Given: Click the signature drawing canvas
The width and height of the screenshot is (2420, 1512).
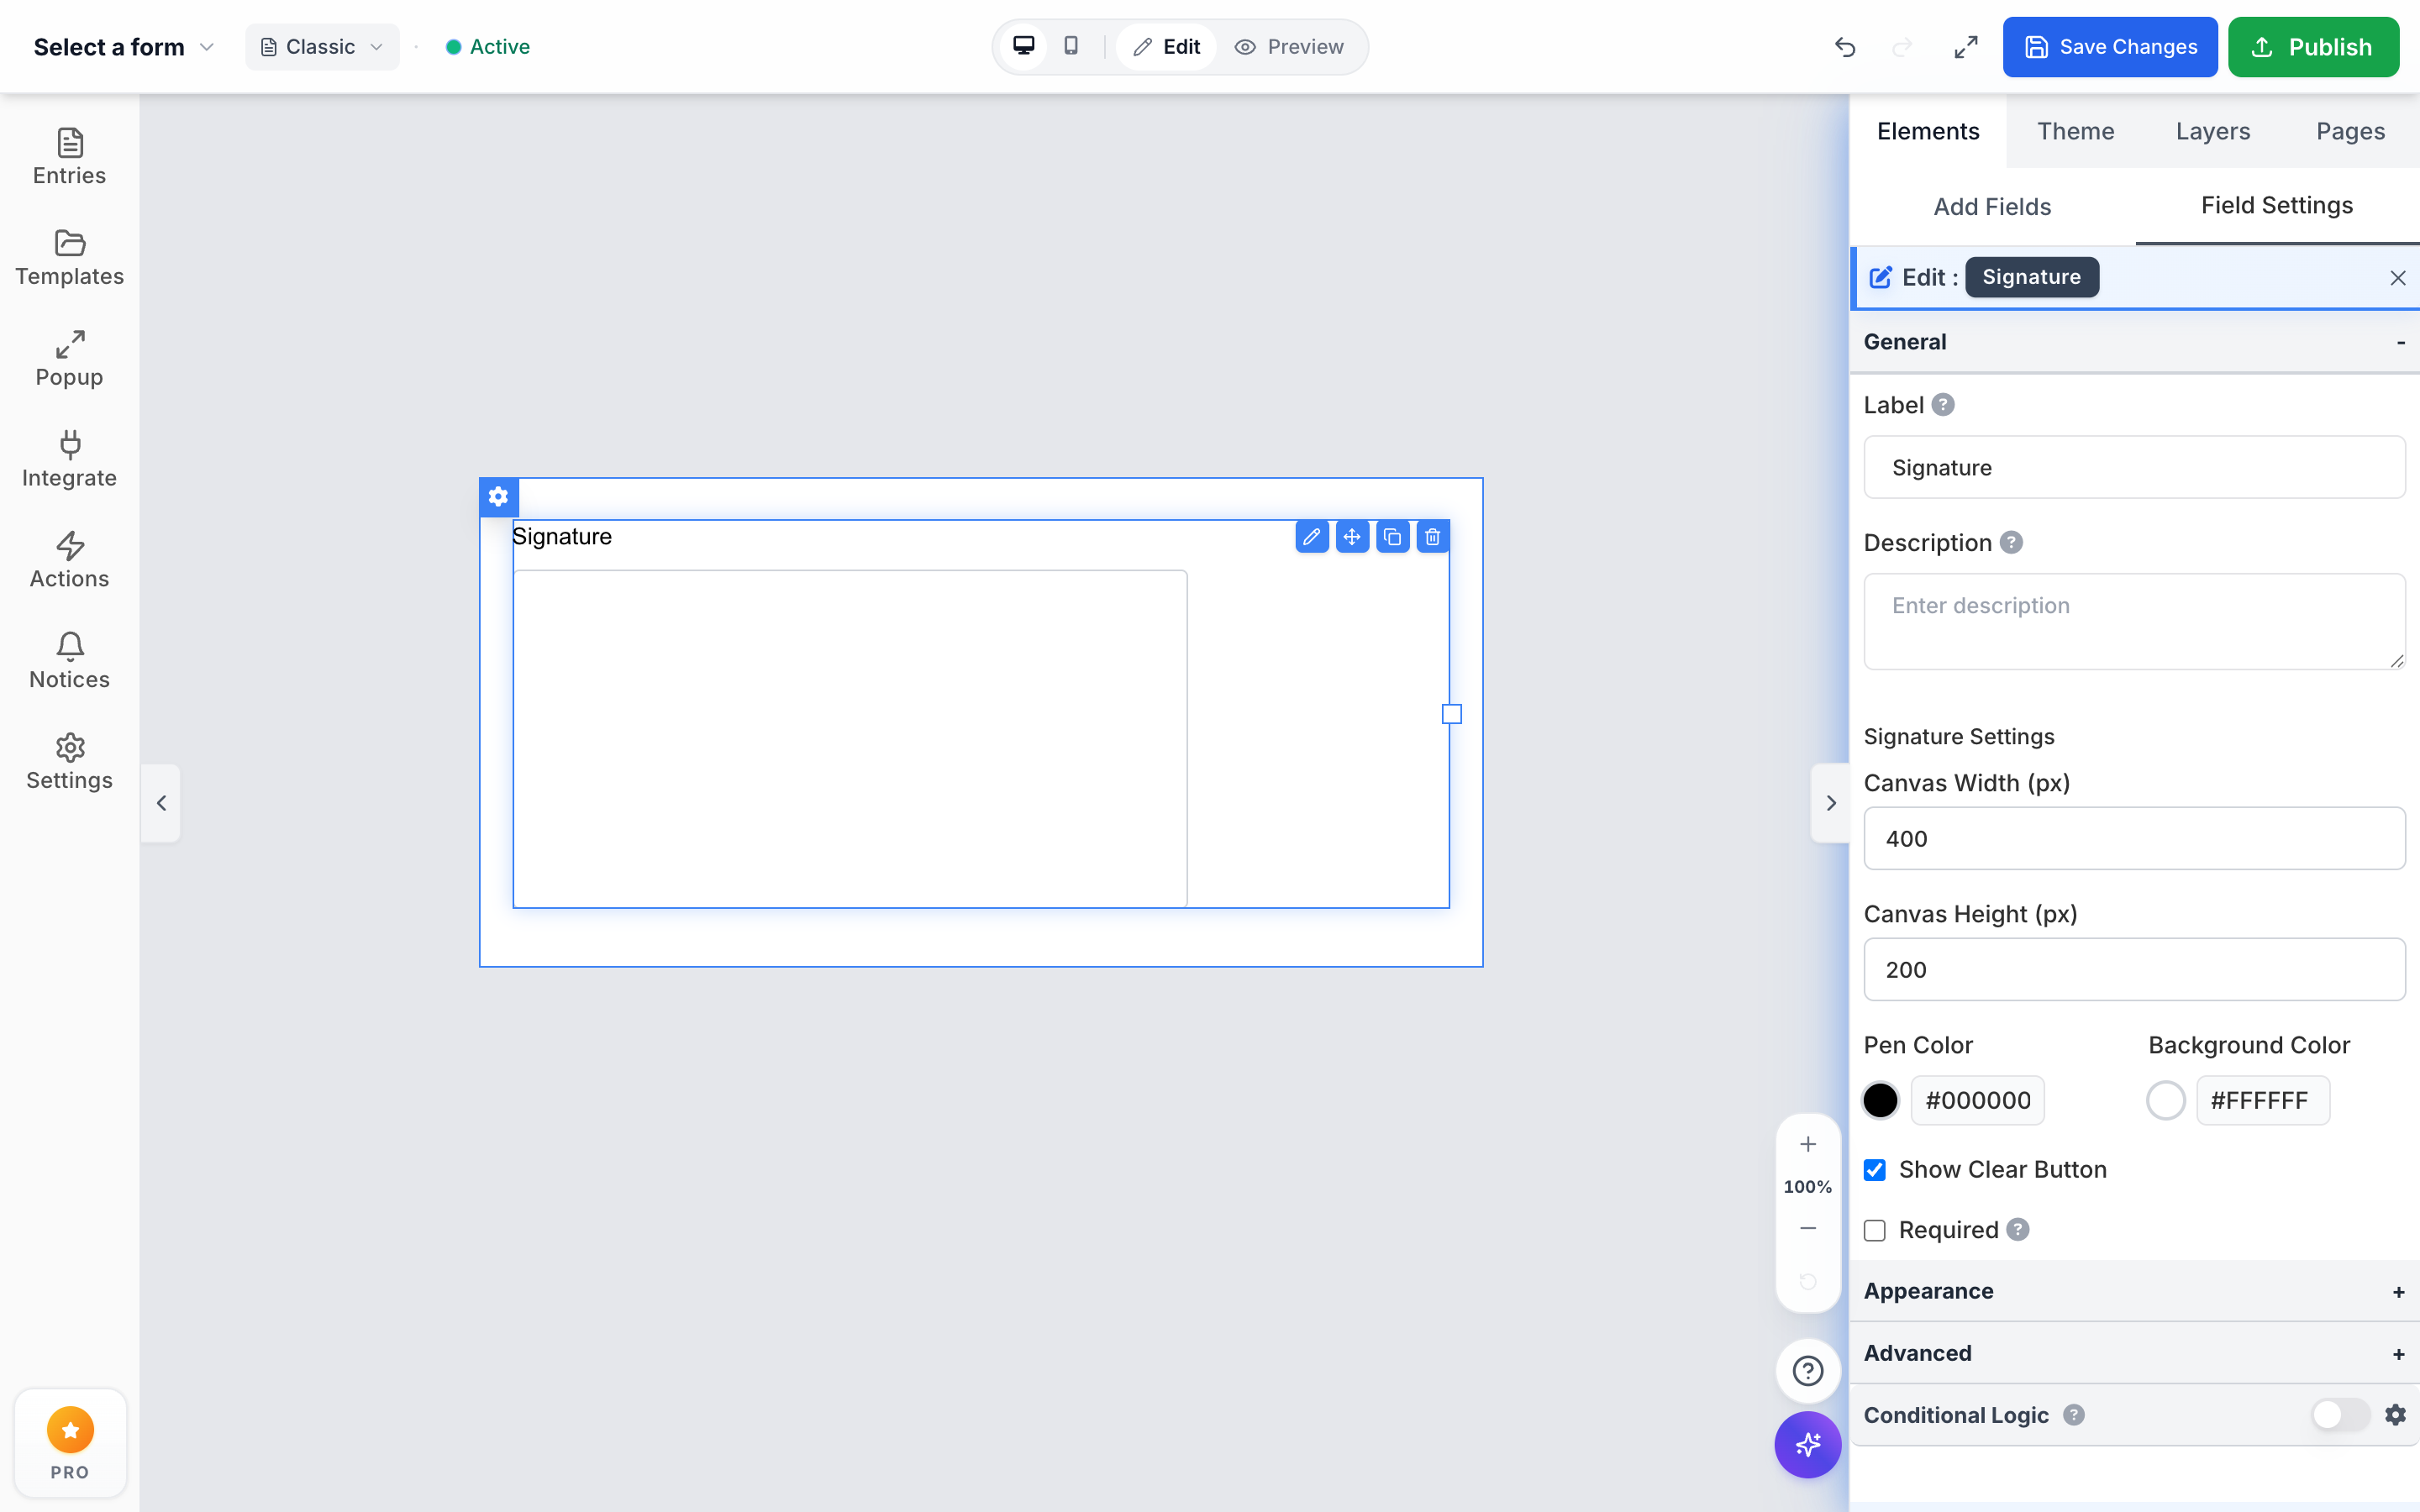Looking at the screenshot, I should click(850, 738).
